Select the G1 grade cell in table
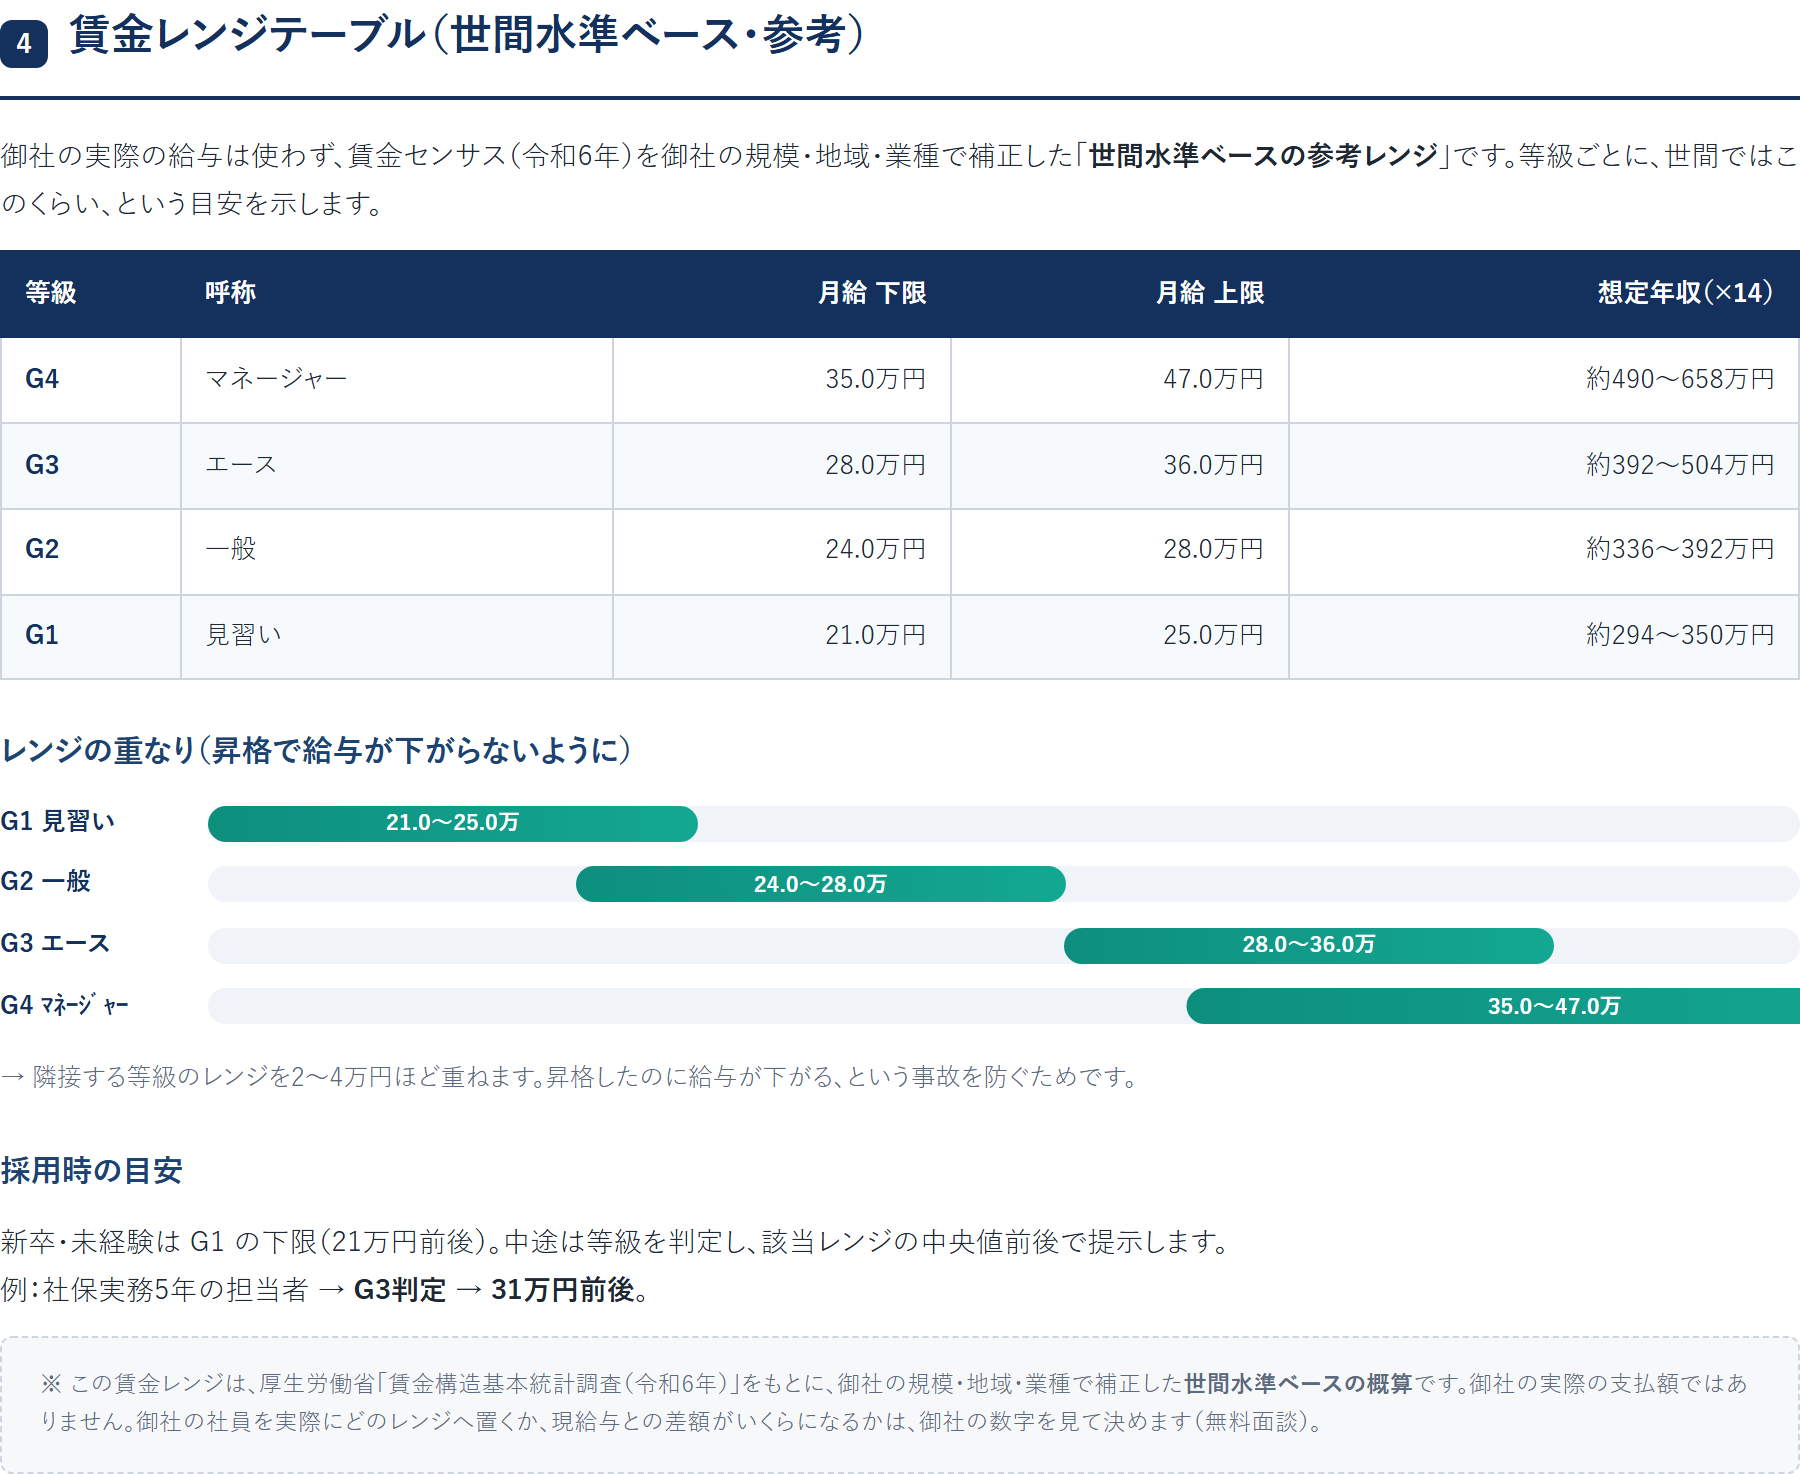Screen dimensions: 1800x1474 tap(90, 636)
